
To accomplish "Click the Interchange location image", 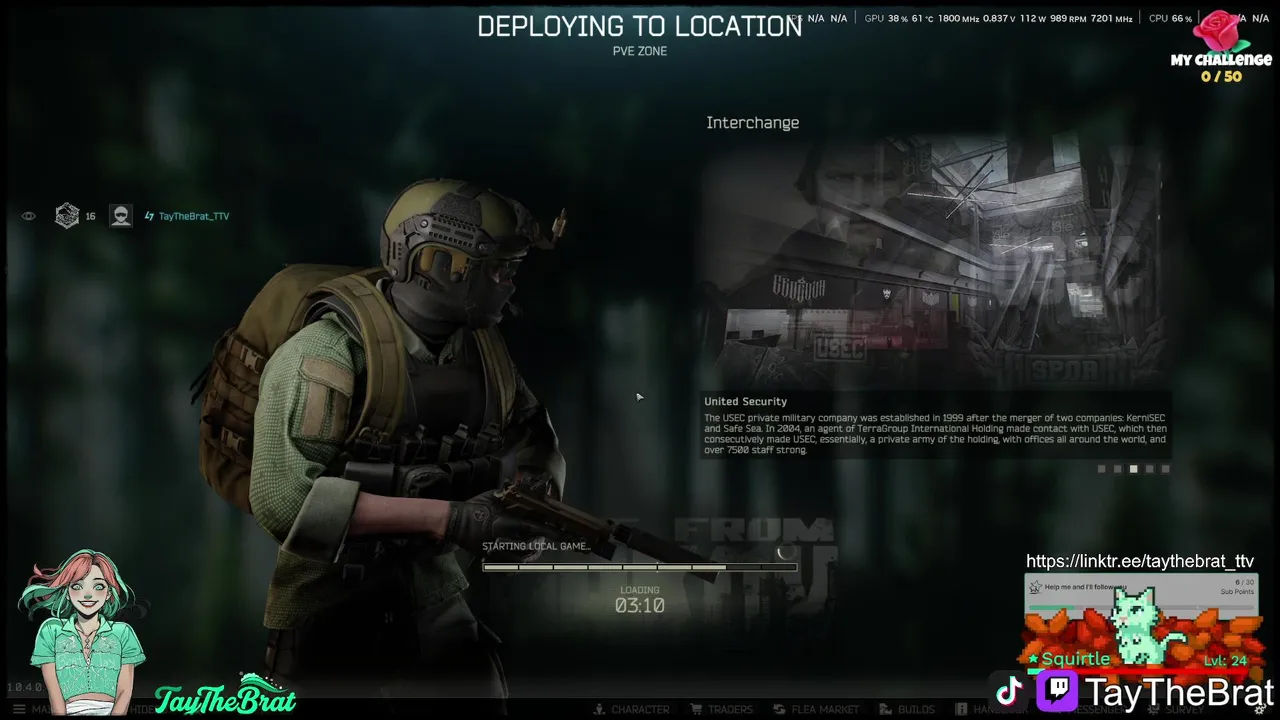I will click(x=935, y=262).
